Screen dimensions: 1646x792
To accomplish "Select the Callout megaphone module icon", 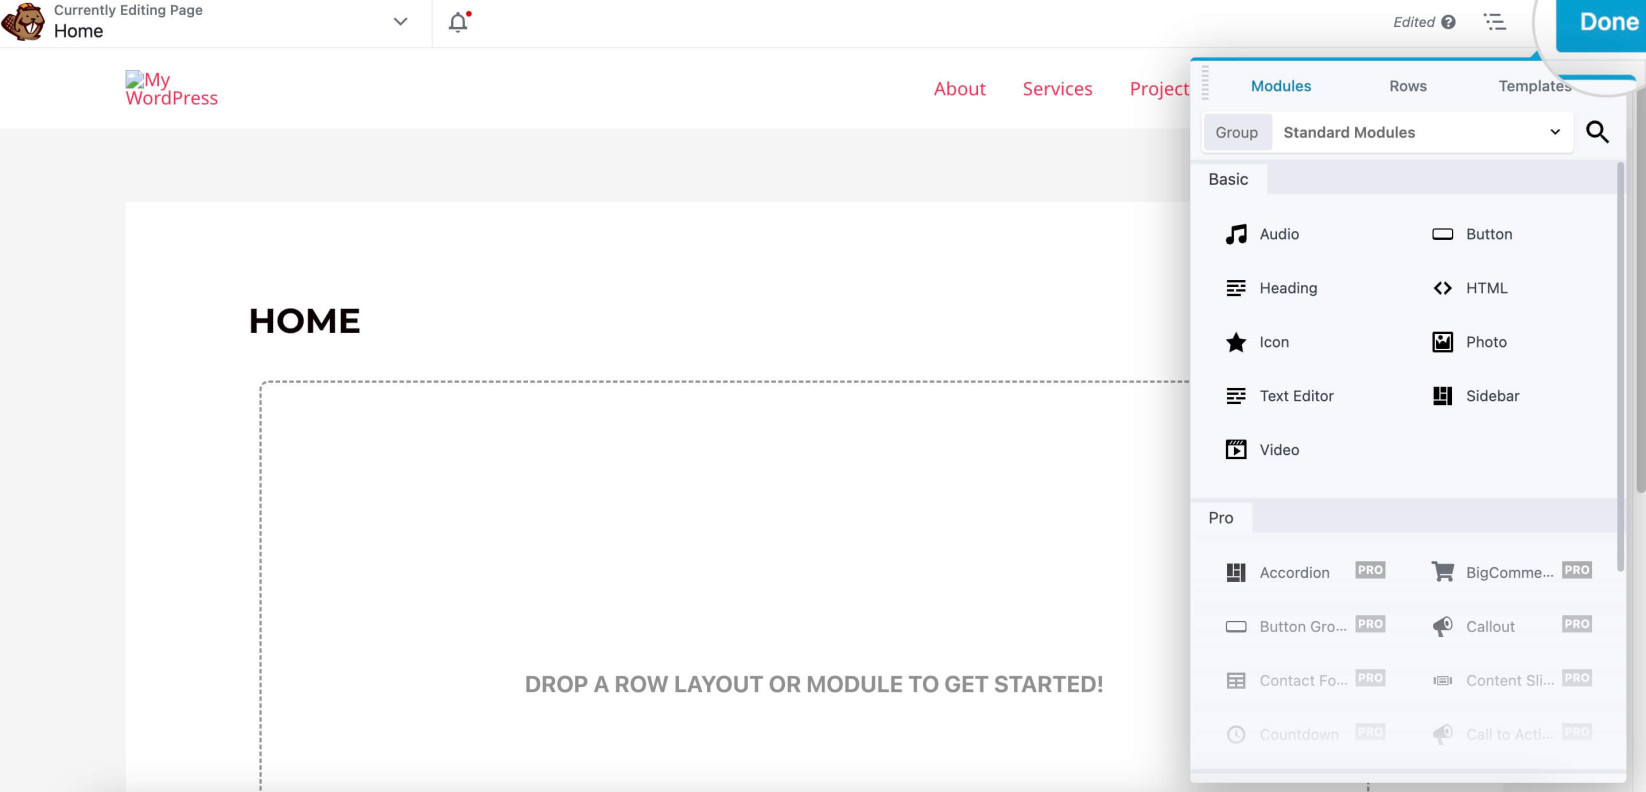I will (x=1442, y=626).
